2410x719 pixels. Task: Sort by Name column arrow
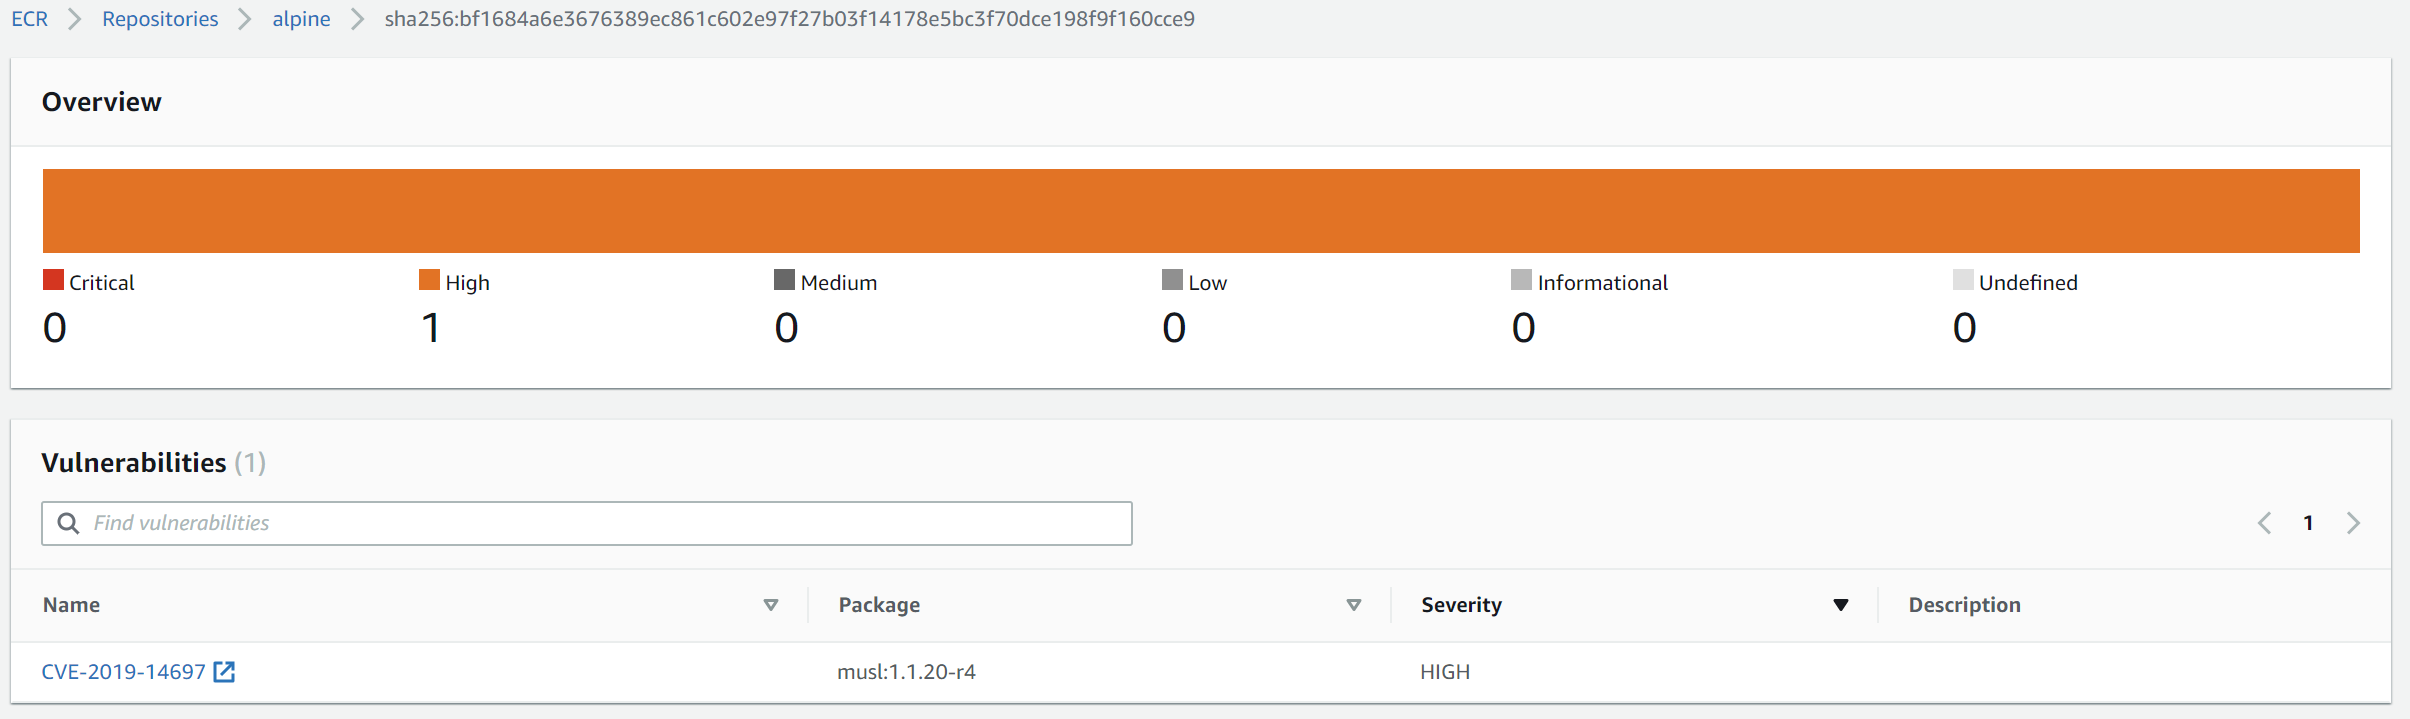[x=771, y=605]
